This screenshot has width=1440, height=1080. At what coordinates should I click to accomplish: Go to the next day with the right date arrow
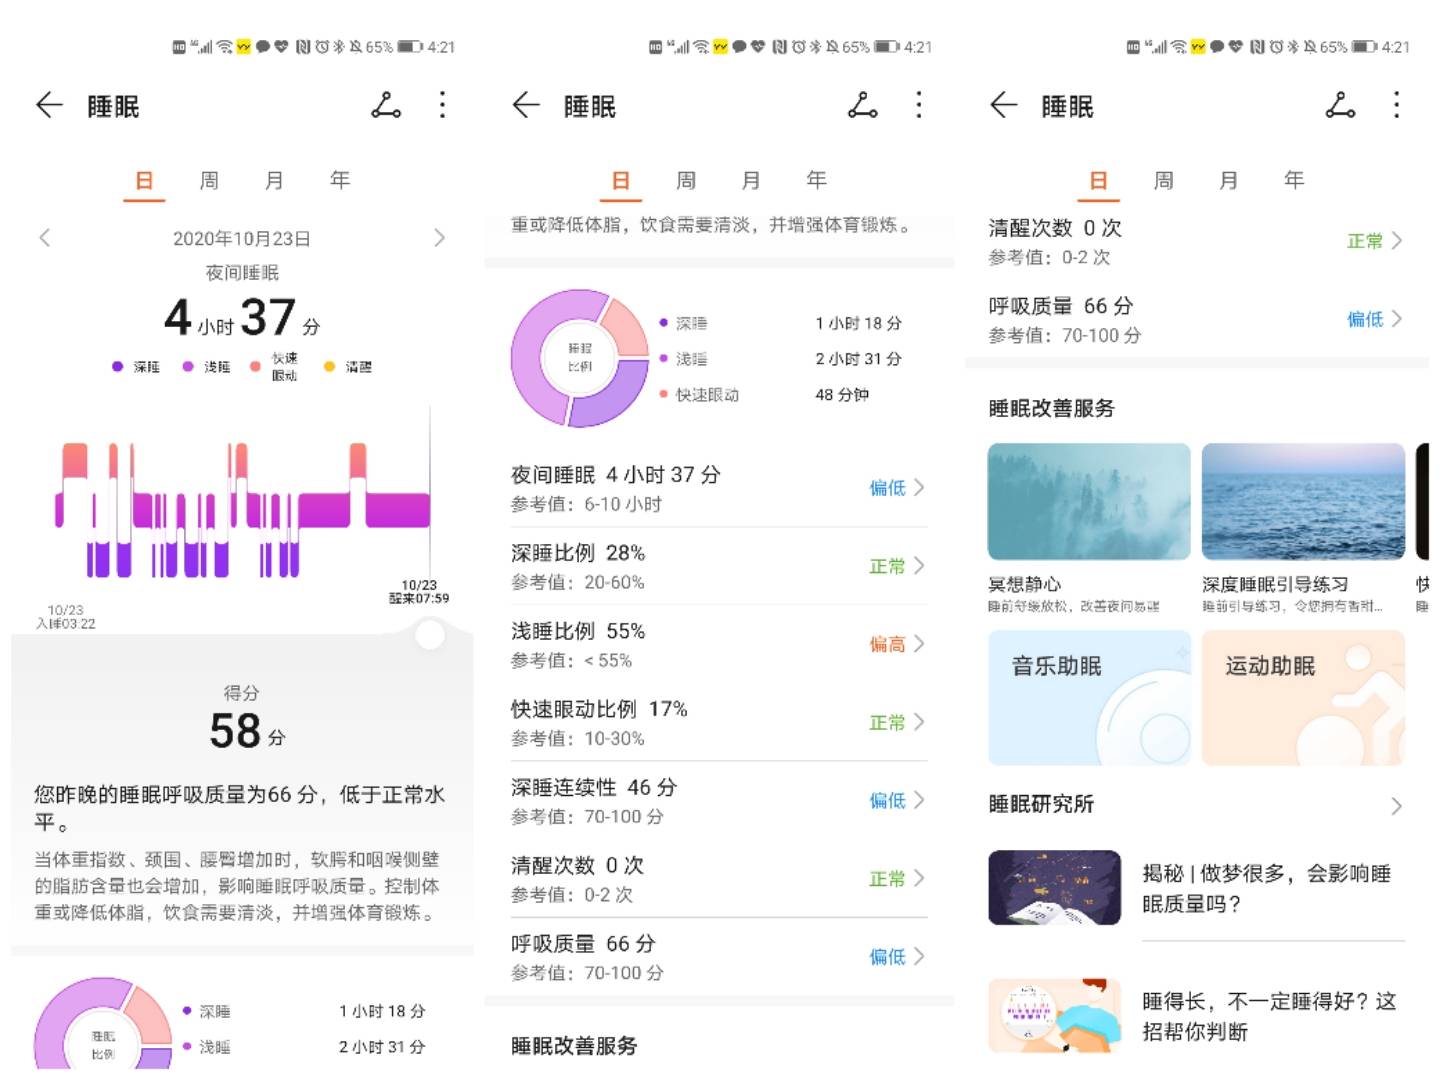coord(439,238)
